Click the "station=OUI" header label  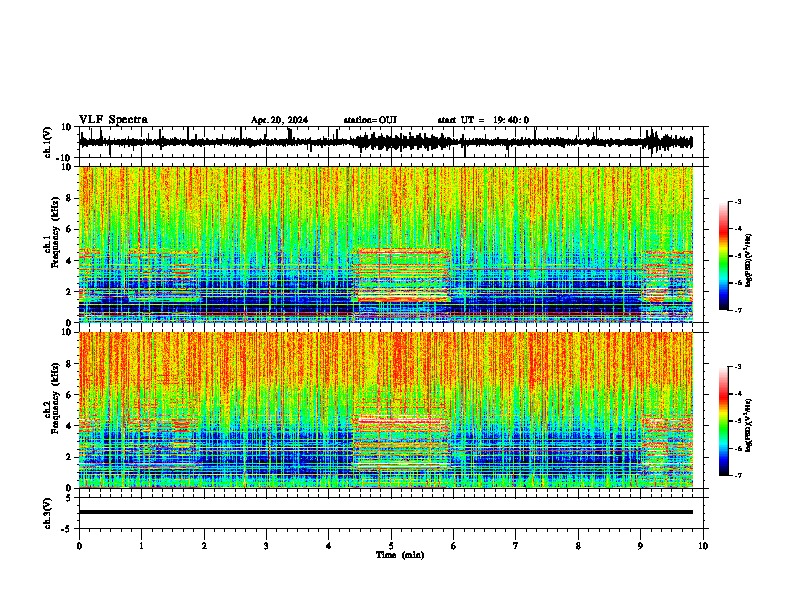370,120
